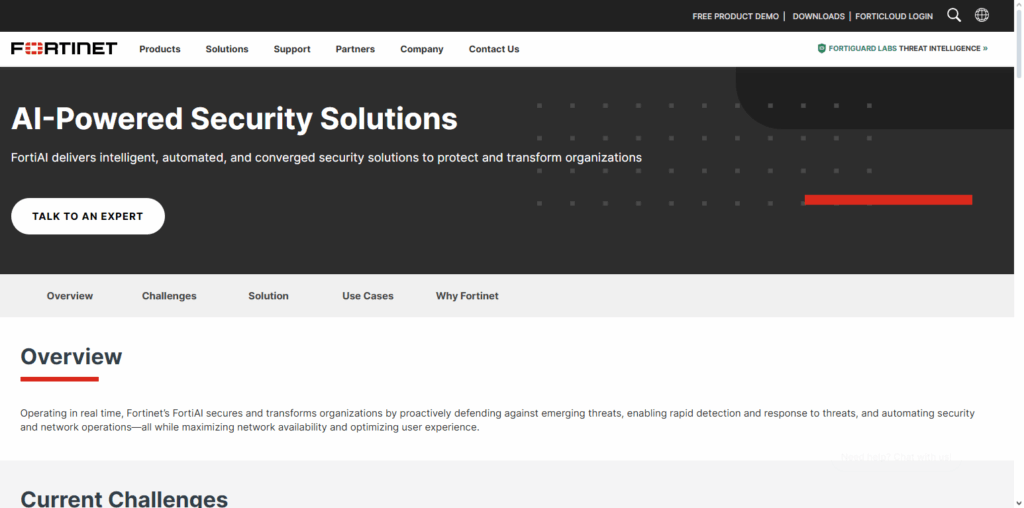
Task: Open the Partners menu
Action: point(355,49)
